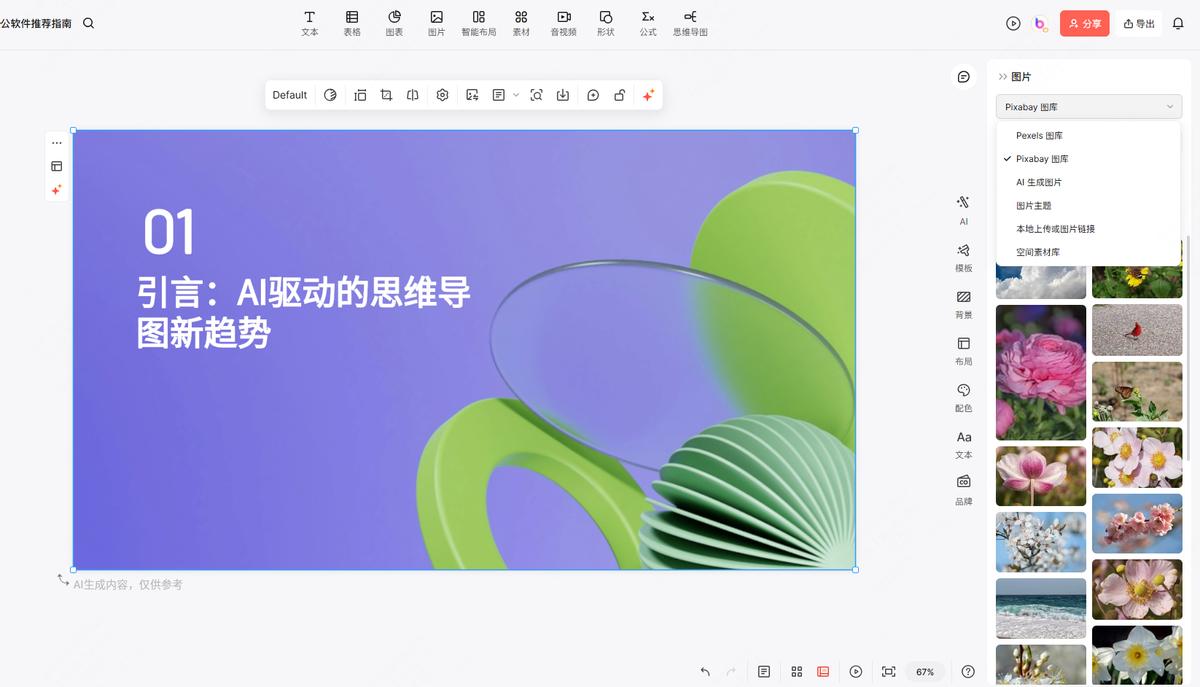
Task: Open the 配色 color scheme tab
Action: coord(963,397)
